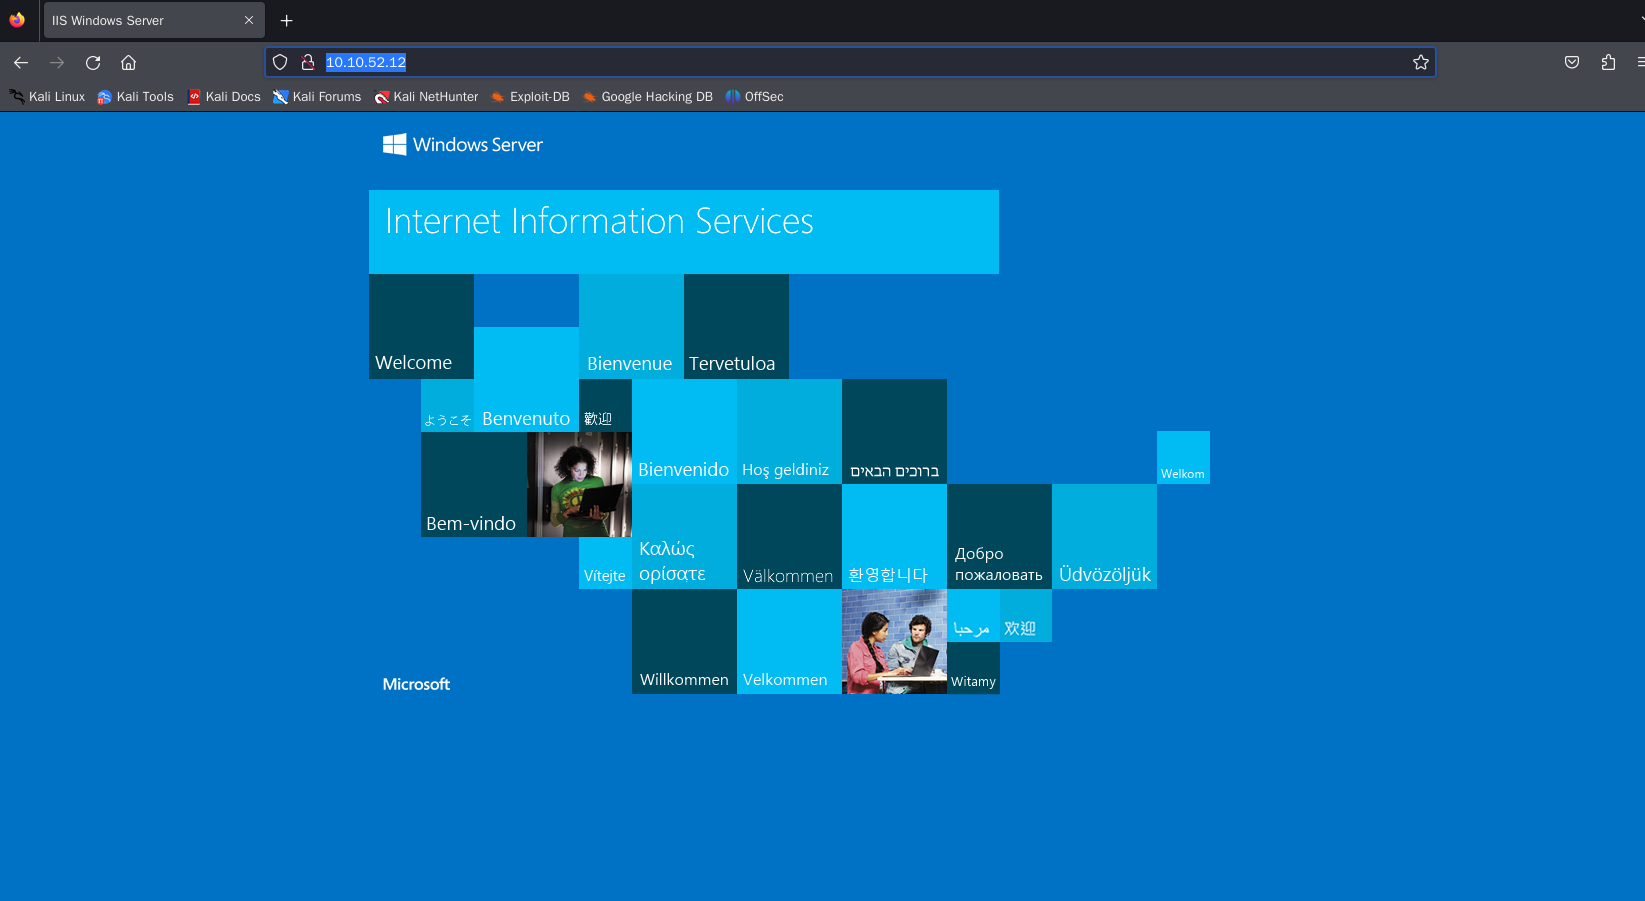Click the Vítejte tile

pos(605,563)
